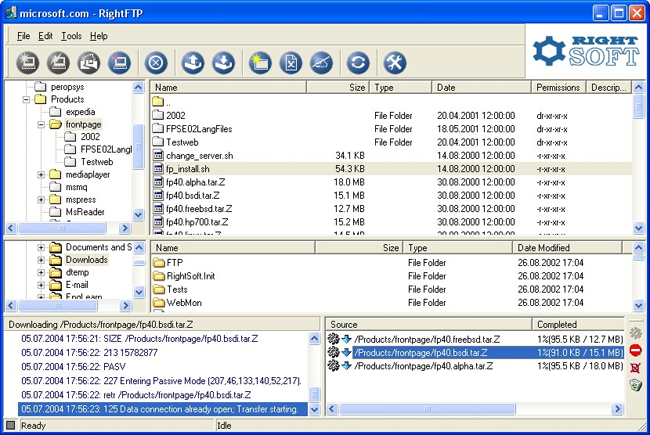The height and width of the screenshot is (435, 650).
Task: Click the download toolbar icon
Action: coord(223,63)
